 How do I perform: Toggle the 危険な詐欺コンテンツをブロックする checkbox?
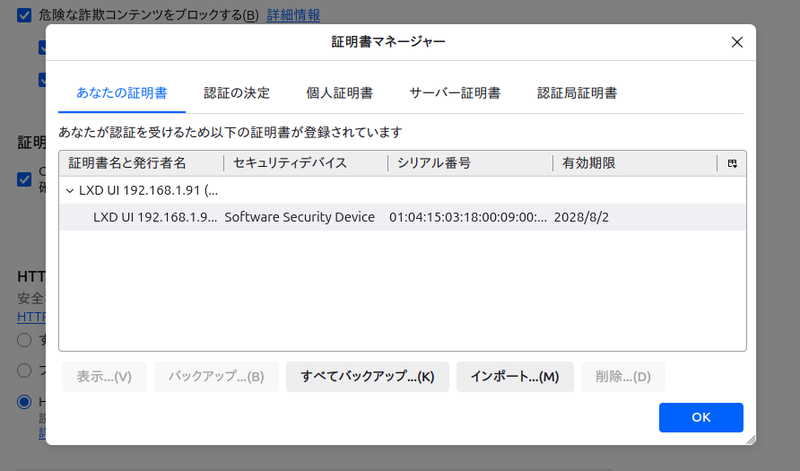[x=25, y=15]
